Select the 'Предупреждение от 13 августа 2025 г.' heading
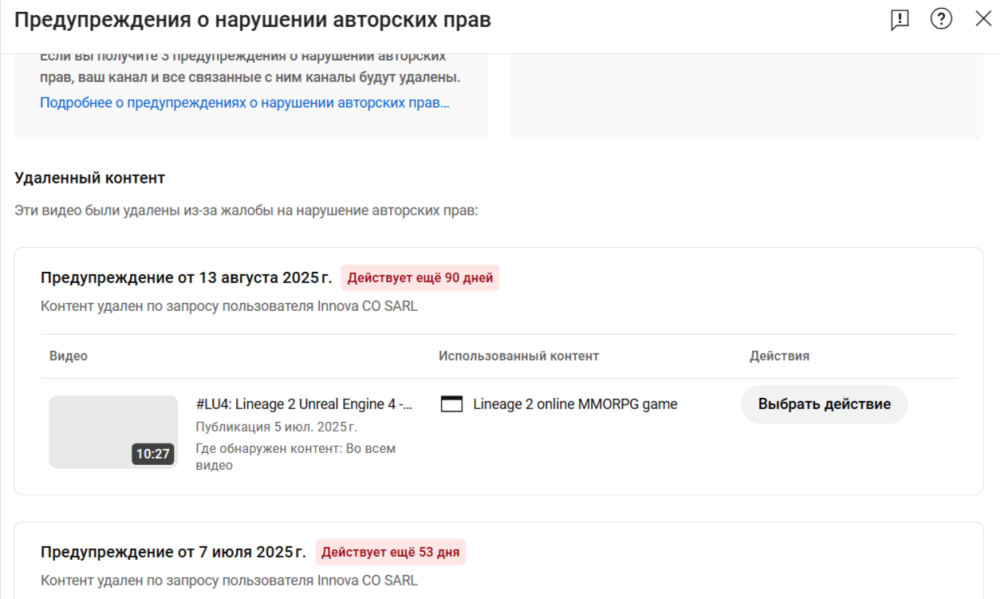 [x=187, y=278]
